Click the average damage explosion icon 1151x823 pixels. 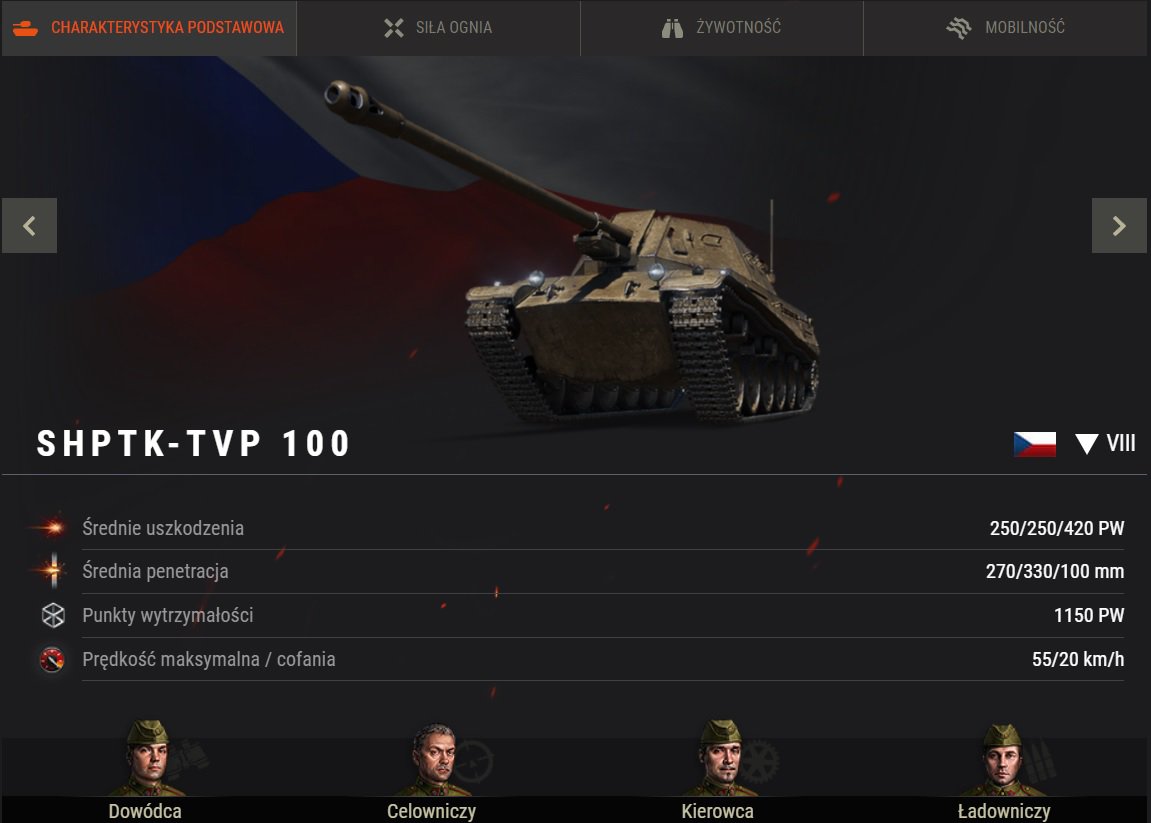[x=51, y=527]
